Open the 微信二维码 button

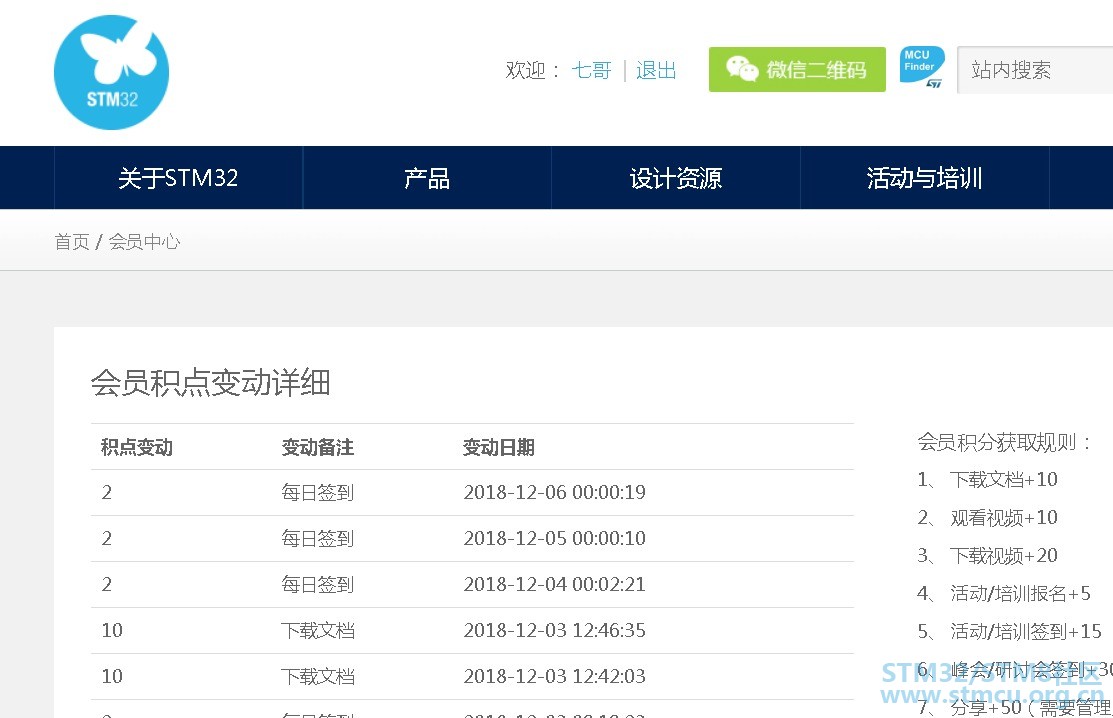coord(797,70)
